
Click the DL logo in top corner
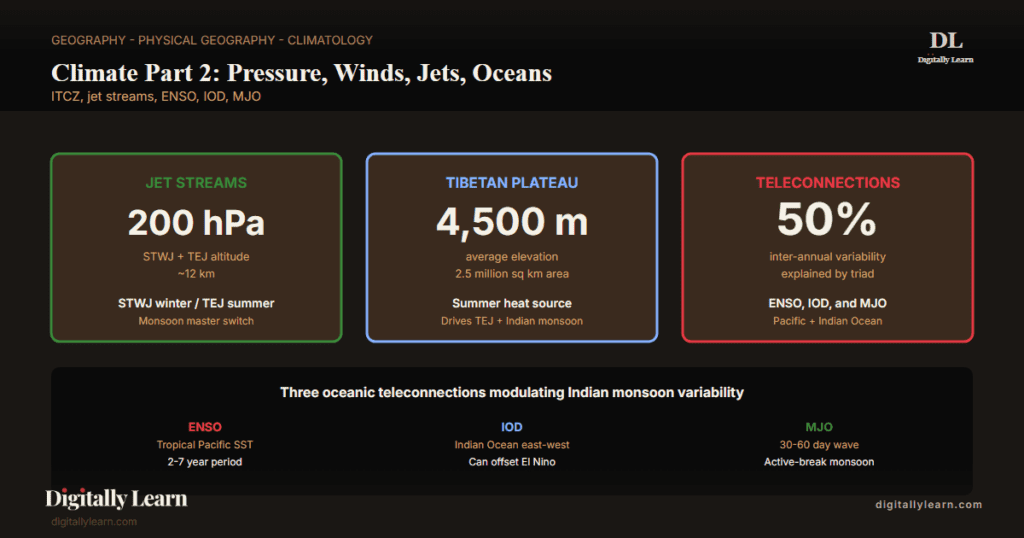point(945,47)
